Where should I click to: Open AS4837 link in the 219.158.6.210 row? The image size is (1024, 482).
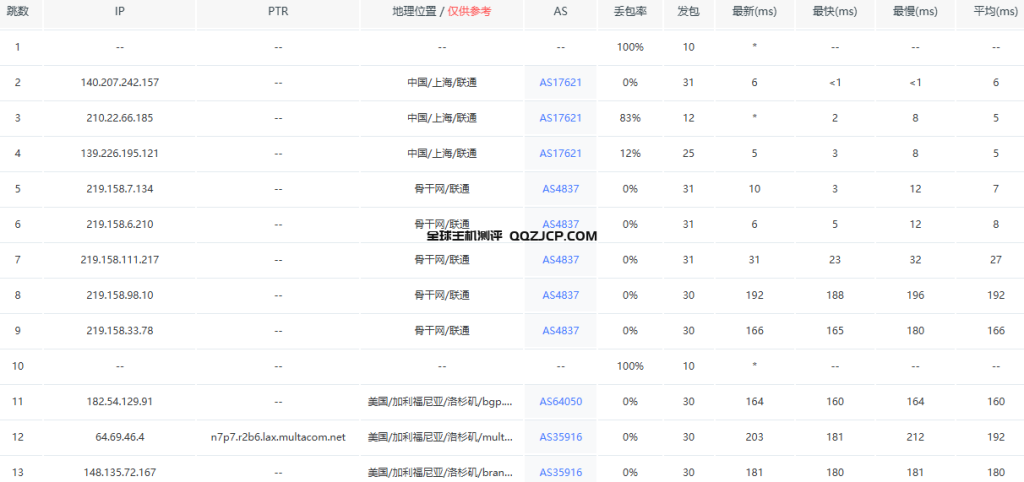(x=560, y=224)
